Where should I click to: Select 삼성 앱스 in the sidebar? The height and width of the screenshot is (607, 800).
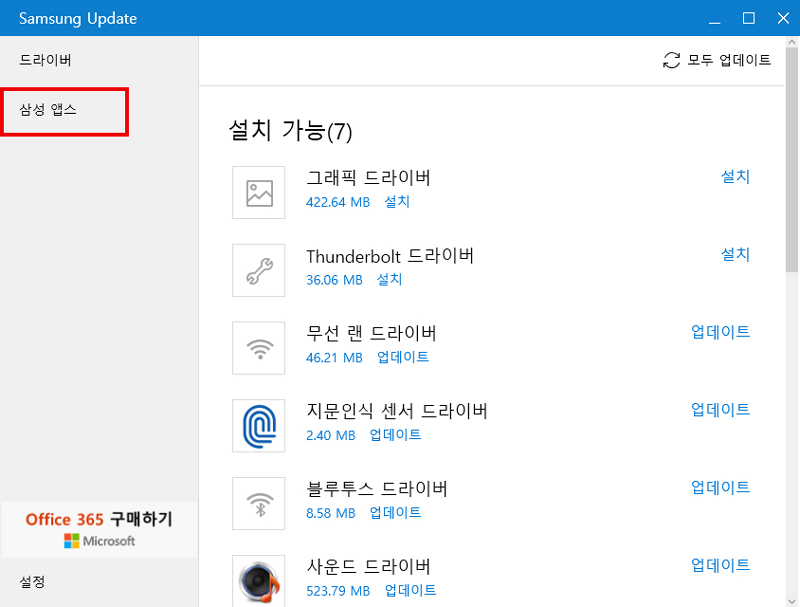[48, 110]
